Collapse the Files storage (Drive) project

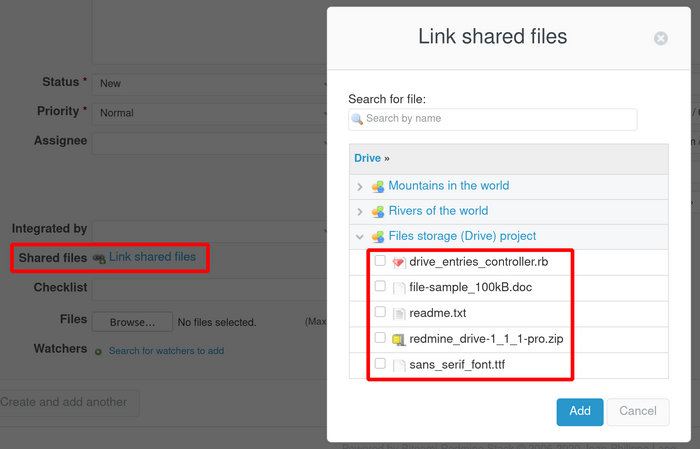tap(360, 237)
